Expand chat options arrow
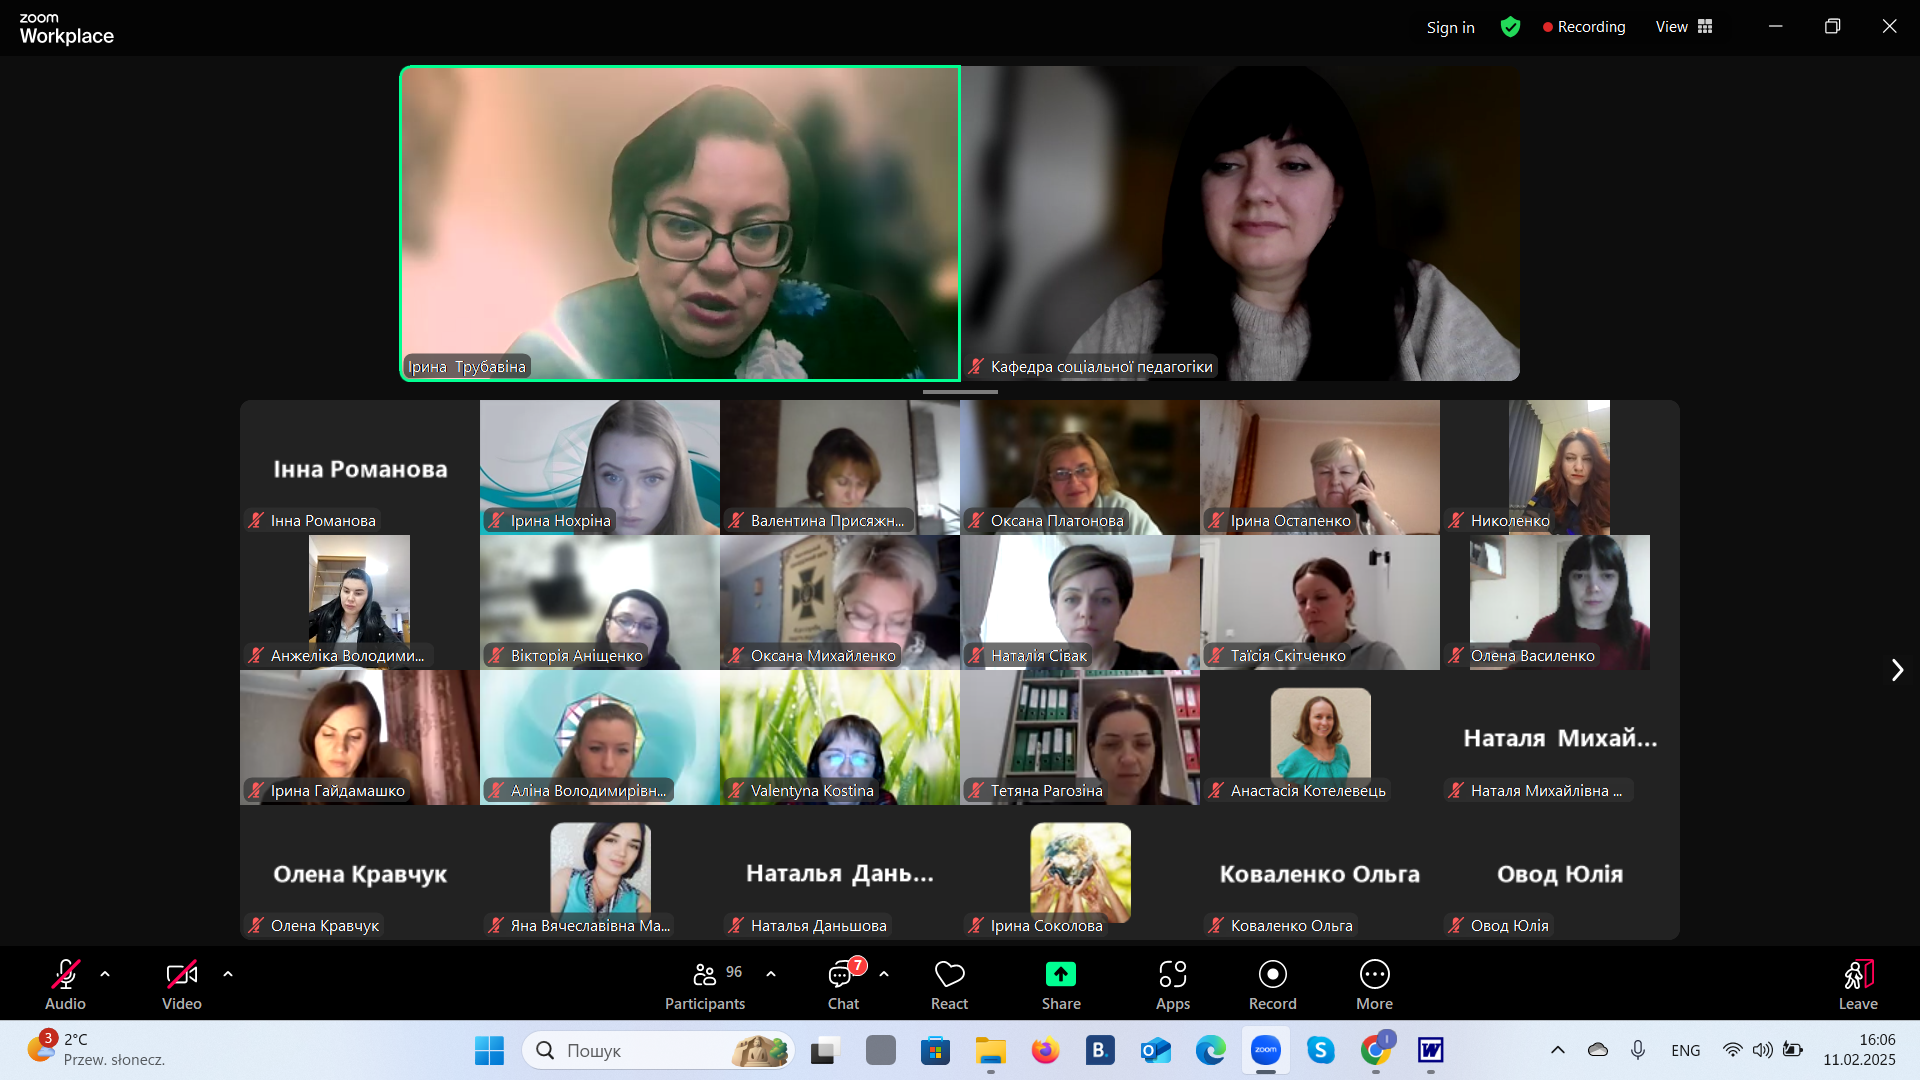Viewport: 1920px width, 1080px height. [884, 973]
